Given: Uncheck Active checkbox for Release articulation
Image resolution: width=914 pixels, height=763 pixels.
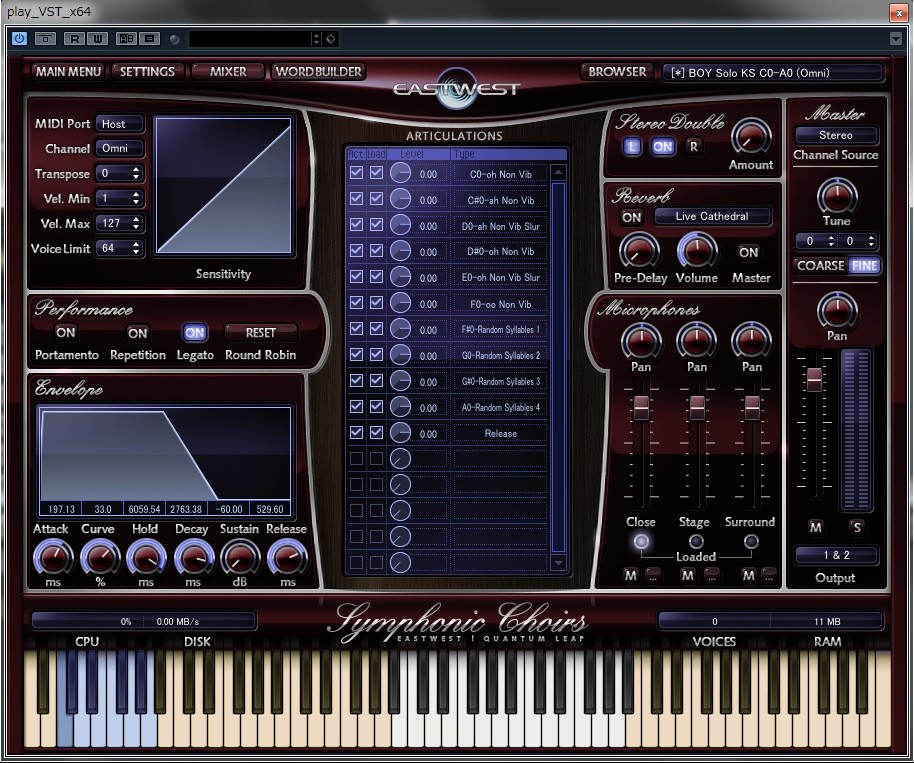Looking at the screenshot, I should click(x=356, y=433).
